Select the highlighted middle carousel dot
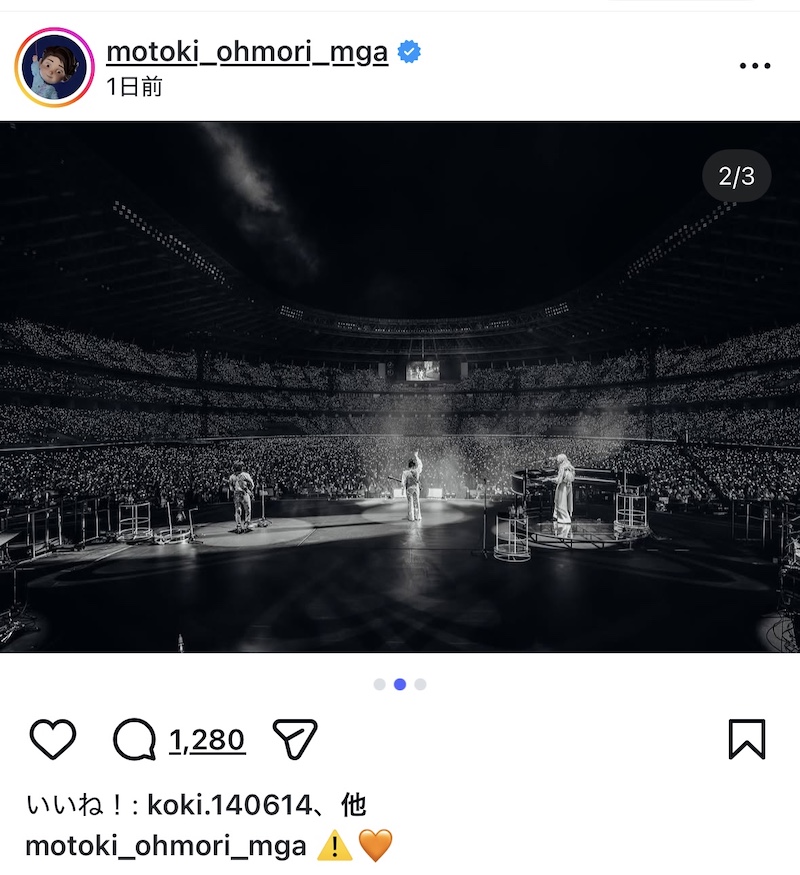The width and height of the screenshot is (800, 875). click(400, 684)
